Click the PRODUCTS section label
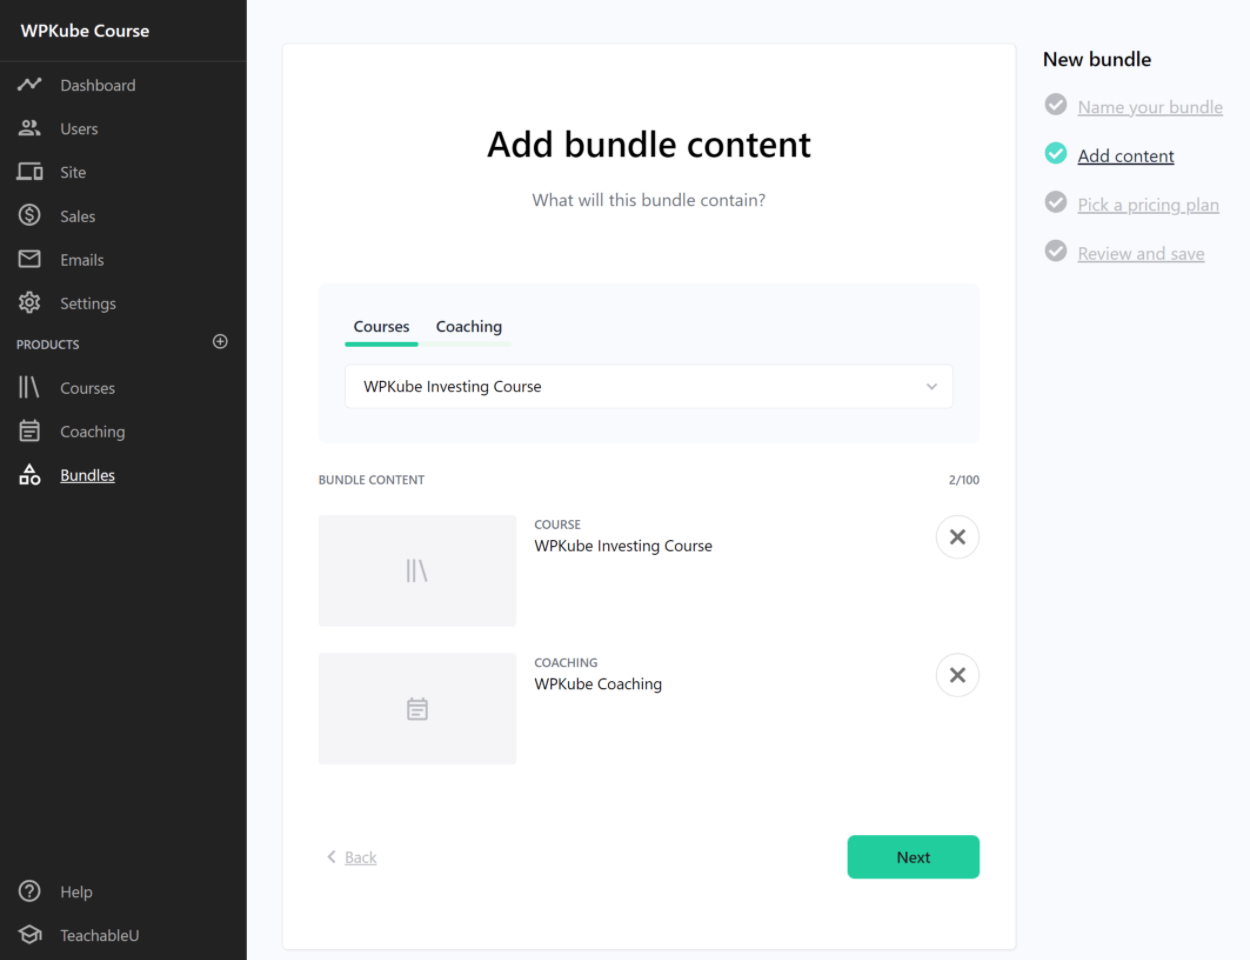The height and width of the screenshot is (960, 1250). coord(47,344)
